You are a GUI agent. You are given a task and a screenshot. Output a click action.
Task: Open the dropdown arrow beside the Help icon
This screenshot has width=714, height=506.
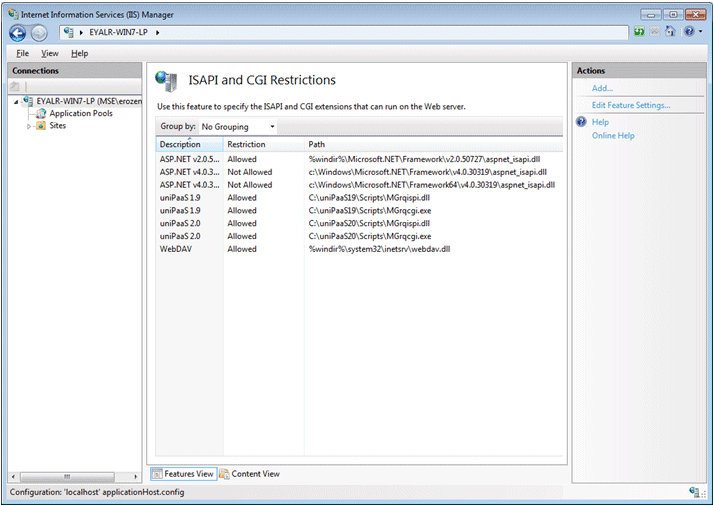tap(700, 31)
